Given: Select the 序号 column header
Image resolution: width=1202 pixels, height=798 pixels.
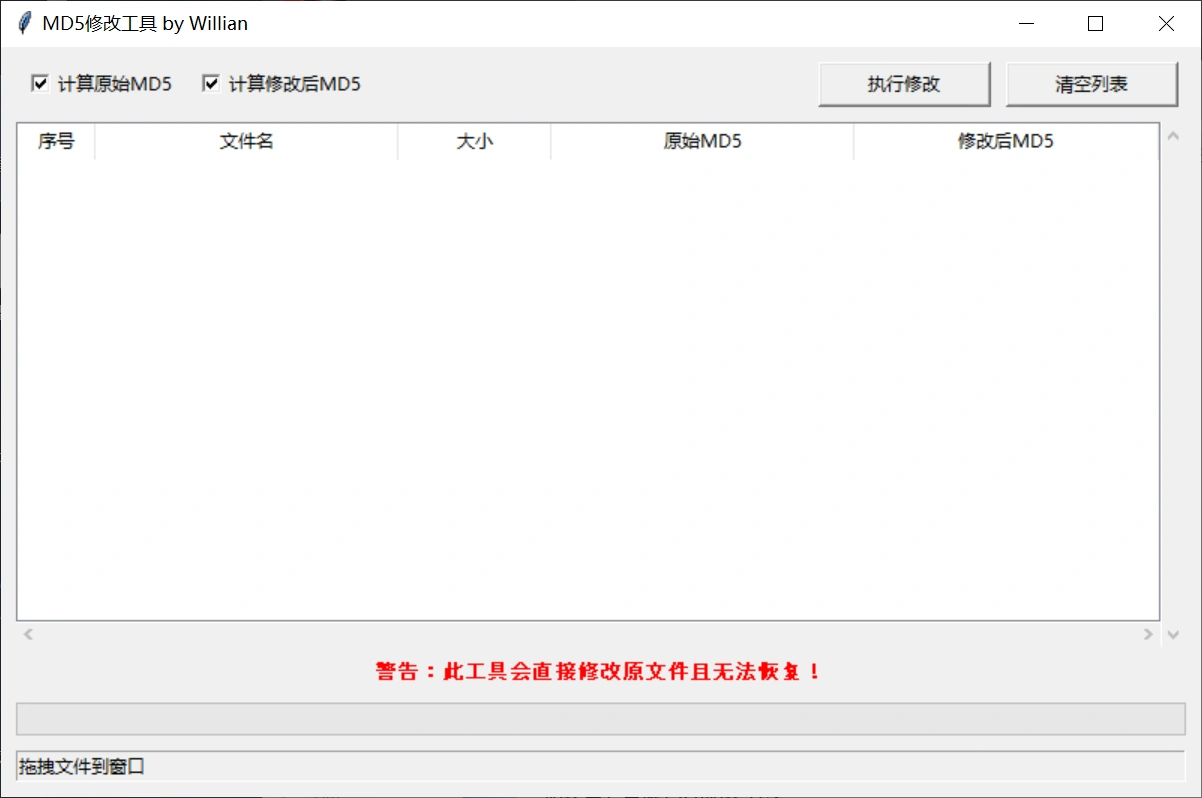Looking at the screenshot, I should click(55, 141).
